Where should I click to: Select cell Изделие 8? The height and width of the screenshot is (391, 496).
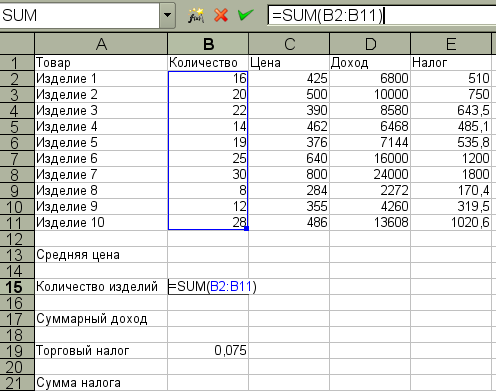[x=101, y=191]
